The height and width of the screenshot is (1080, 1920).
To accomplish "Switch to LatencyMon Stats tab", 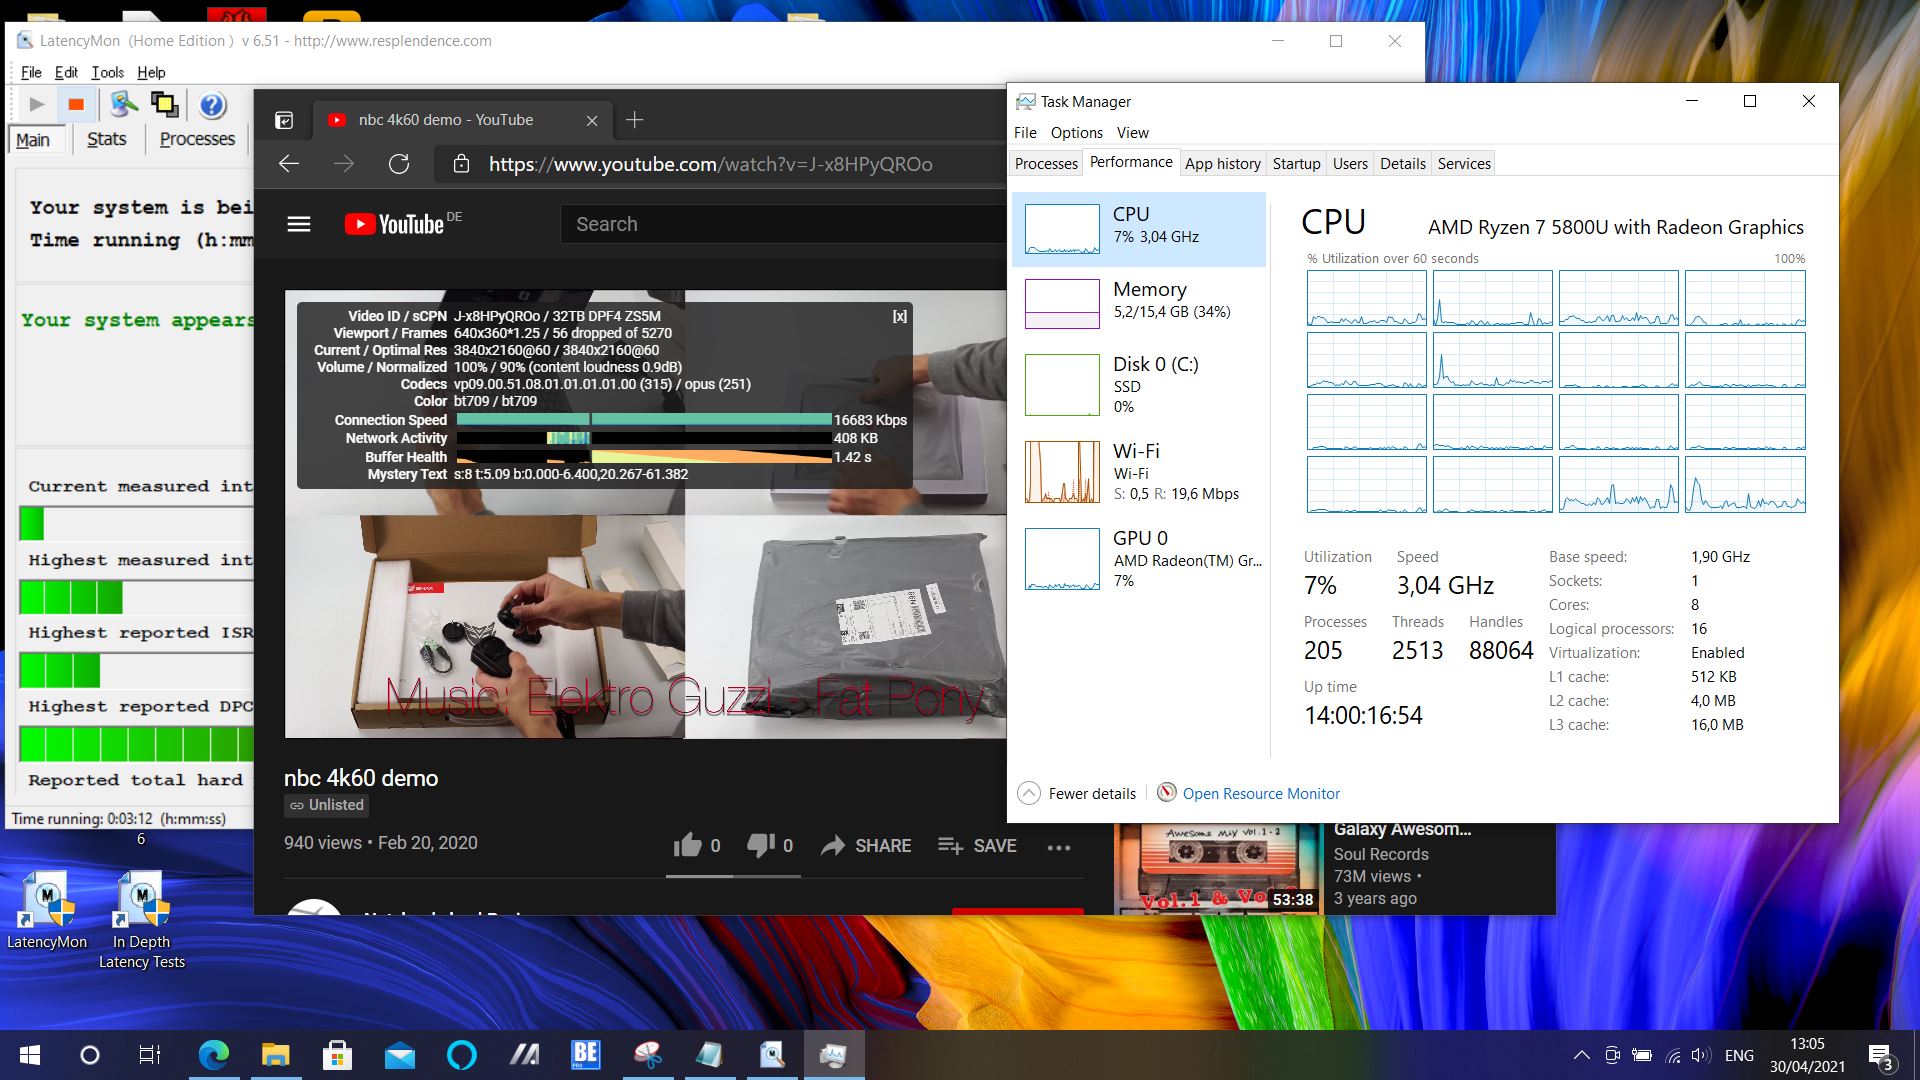I will (106, 139).
